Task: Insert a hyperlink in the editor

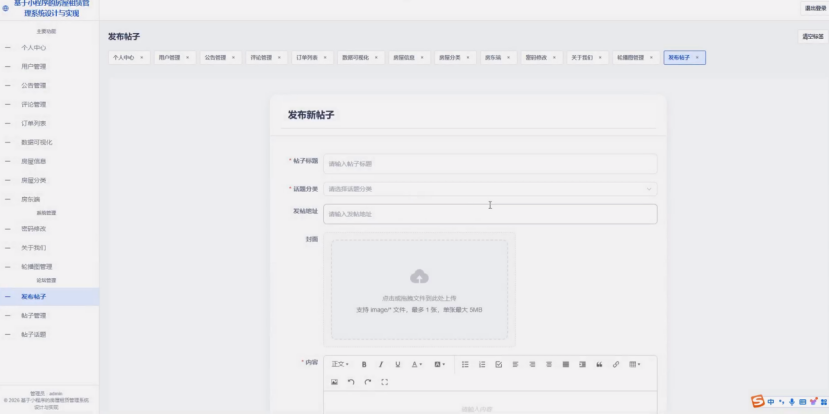Action: point(616,364)
